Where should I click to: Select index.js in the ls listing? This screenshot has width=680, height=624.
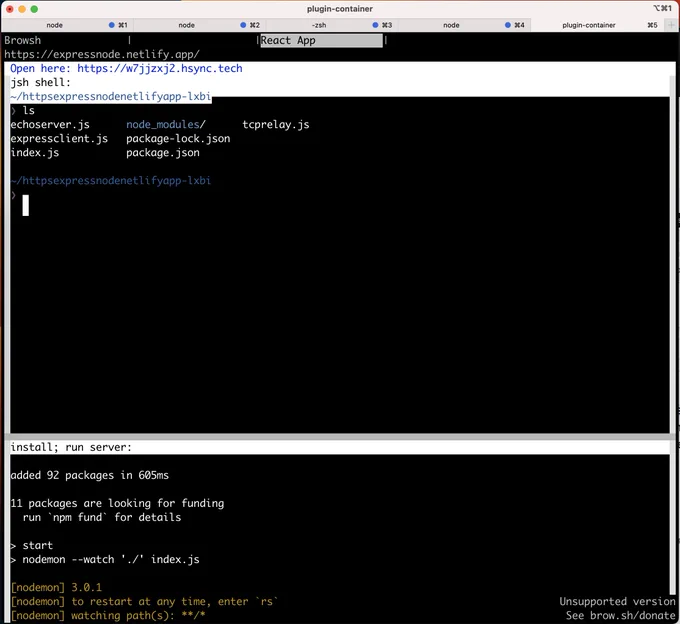tap(35, 153)
